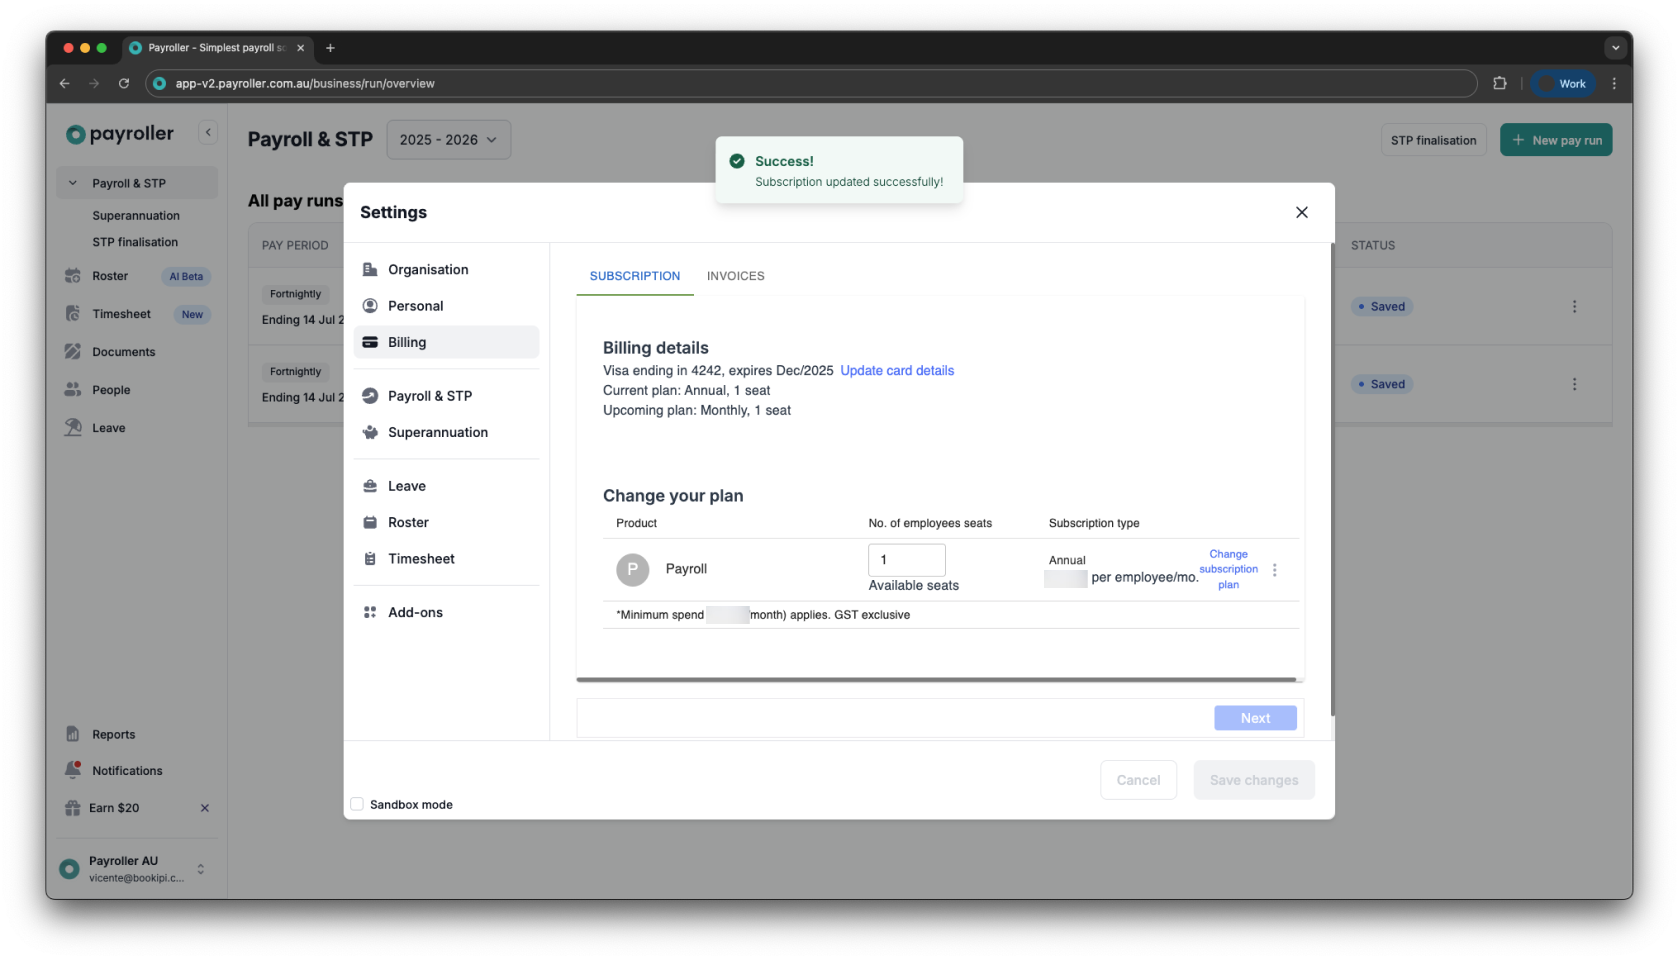The height and width of the screenshot is (960, 1679).
Task: Start a New pay run
Action: coord(1555,139)
